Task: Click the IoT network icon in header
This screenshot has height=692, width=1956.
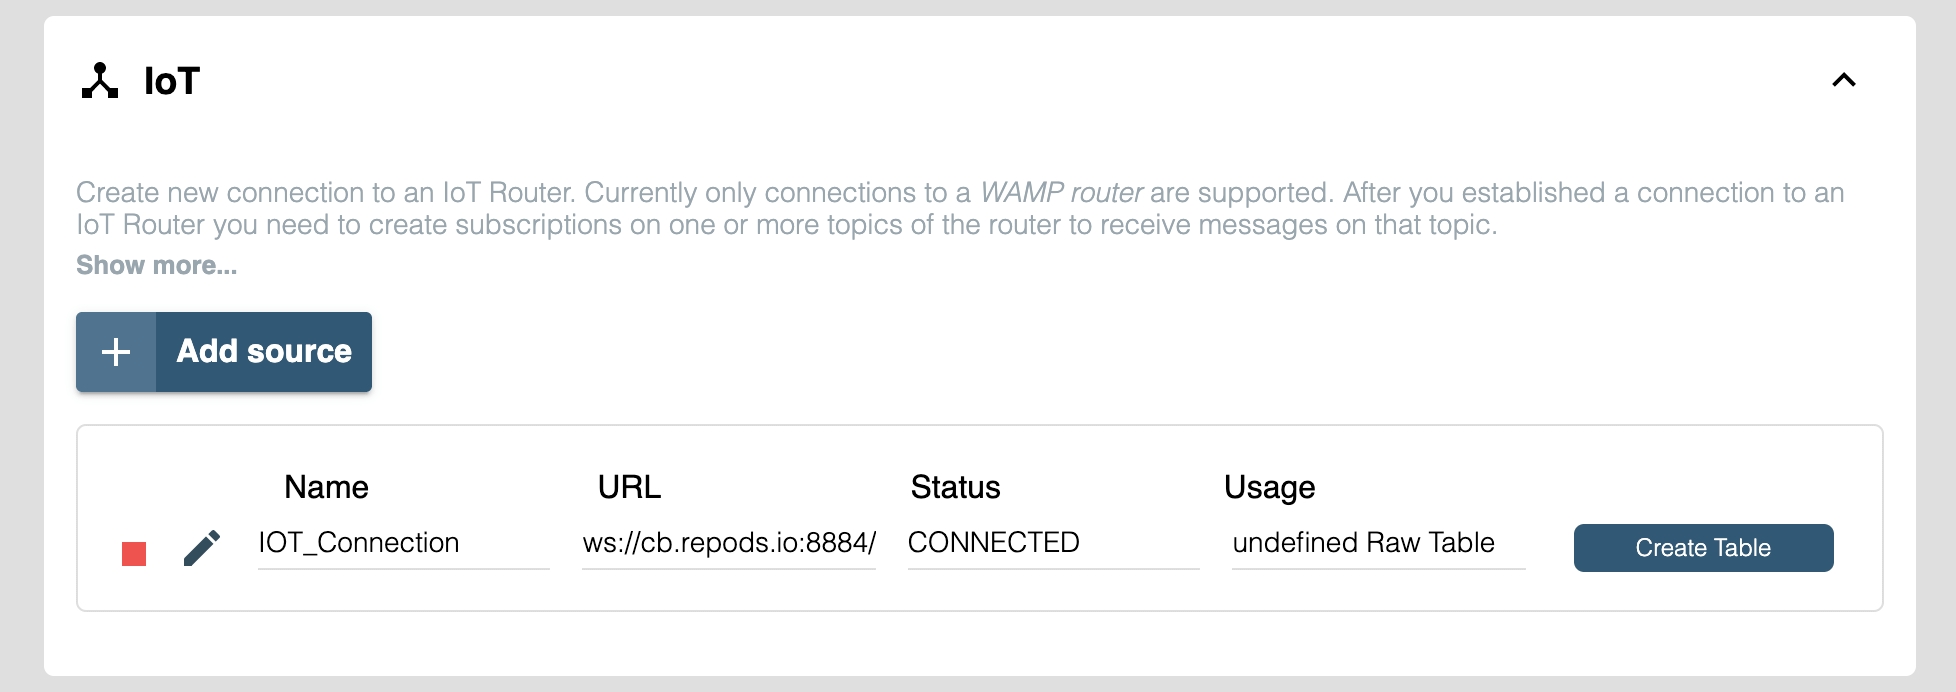Action: pyautogui.click(x=100, y=81)
